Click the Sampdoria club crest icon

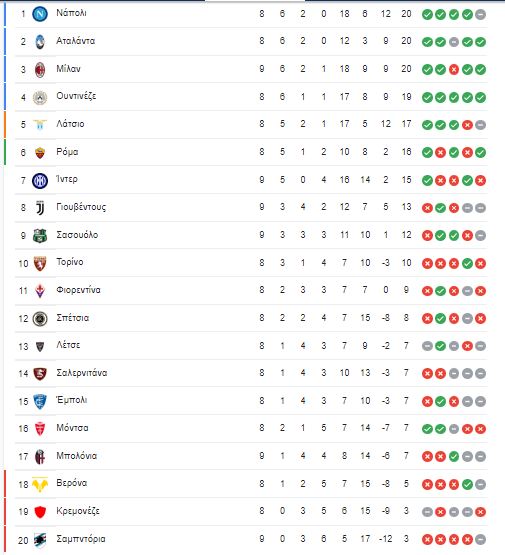[40, 539]
